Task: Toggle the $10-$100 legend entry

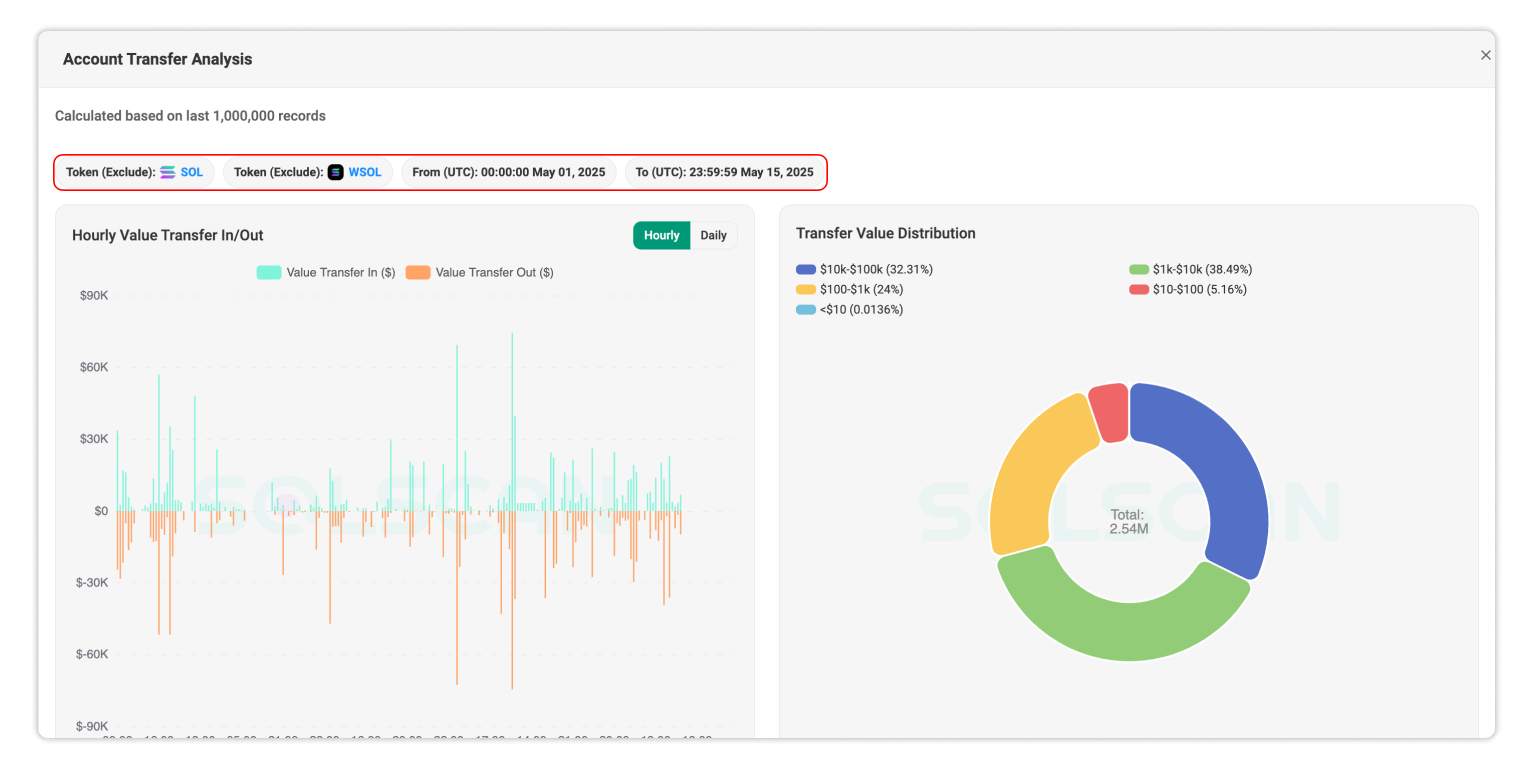Action: (x=1187, y=289)
